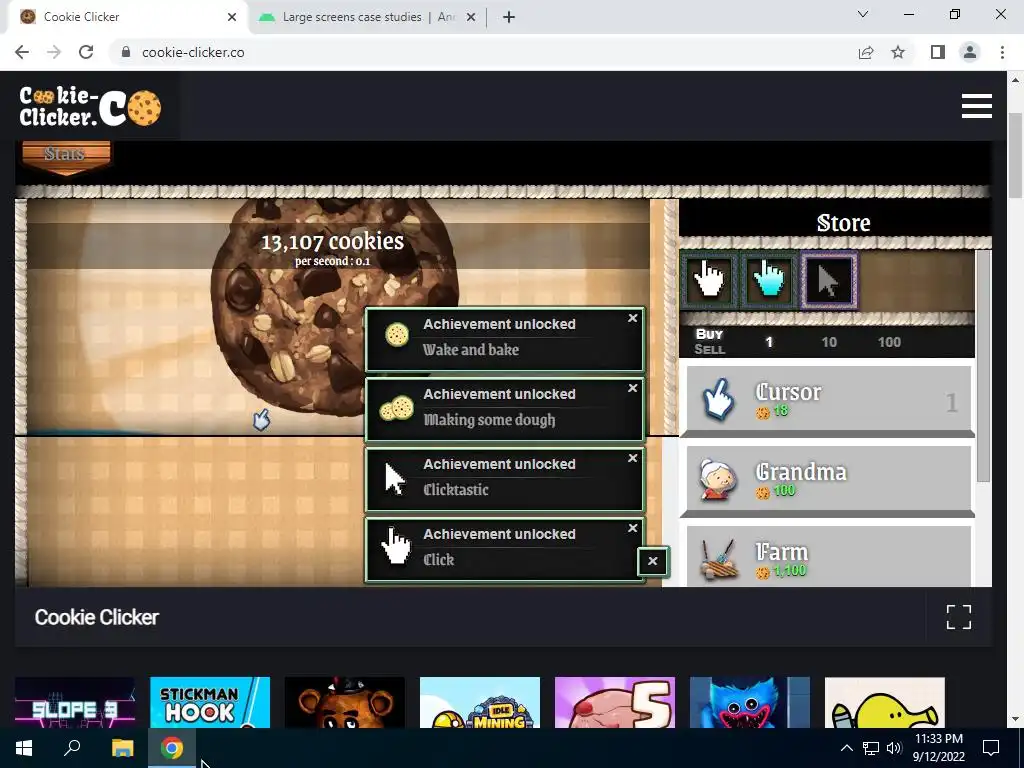The image size is (1024, 768).
Task: Open File Explorer from taskbar
Action: 122,748
